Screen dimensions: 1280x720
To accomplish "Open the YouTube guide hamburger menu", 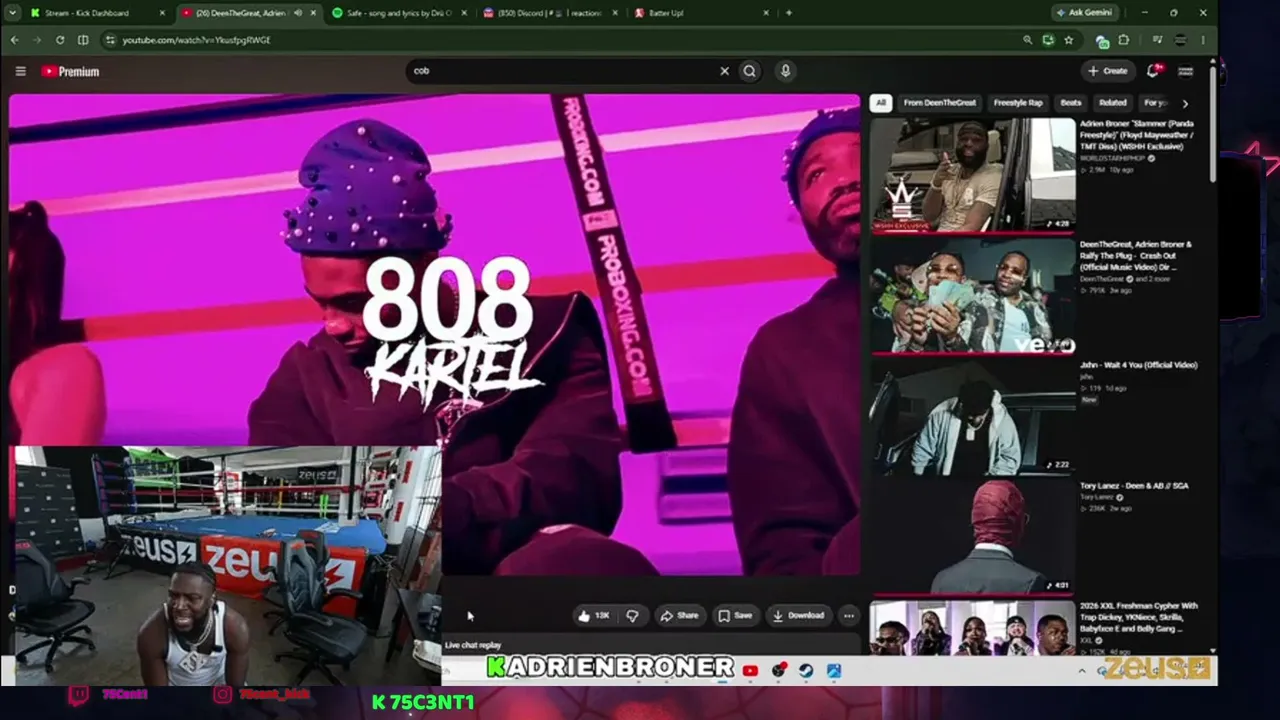I will coord(20,71).
